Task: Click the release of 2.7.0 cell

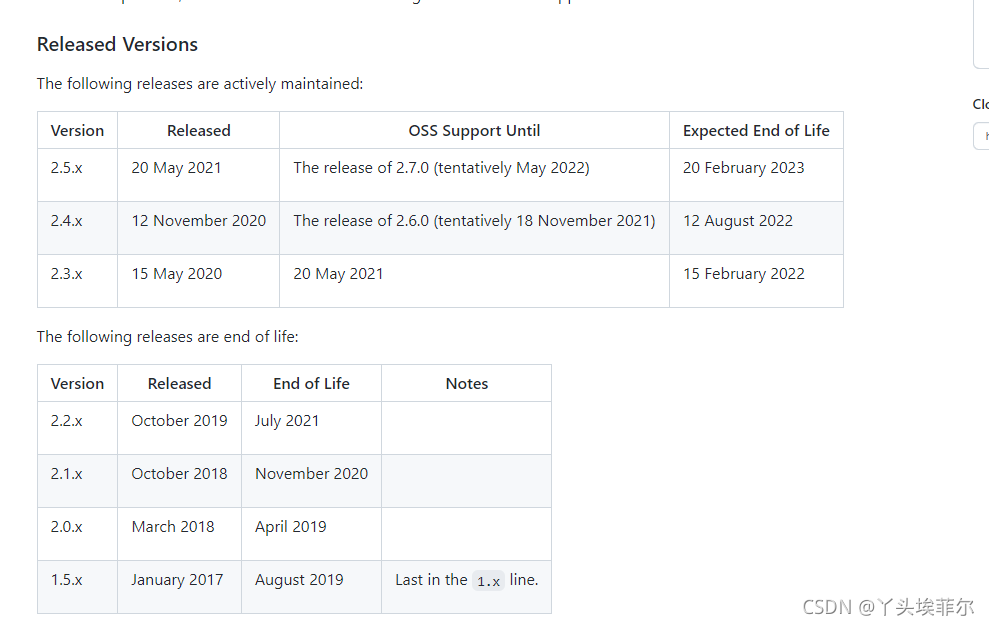Action: (474, 175)
